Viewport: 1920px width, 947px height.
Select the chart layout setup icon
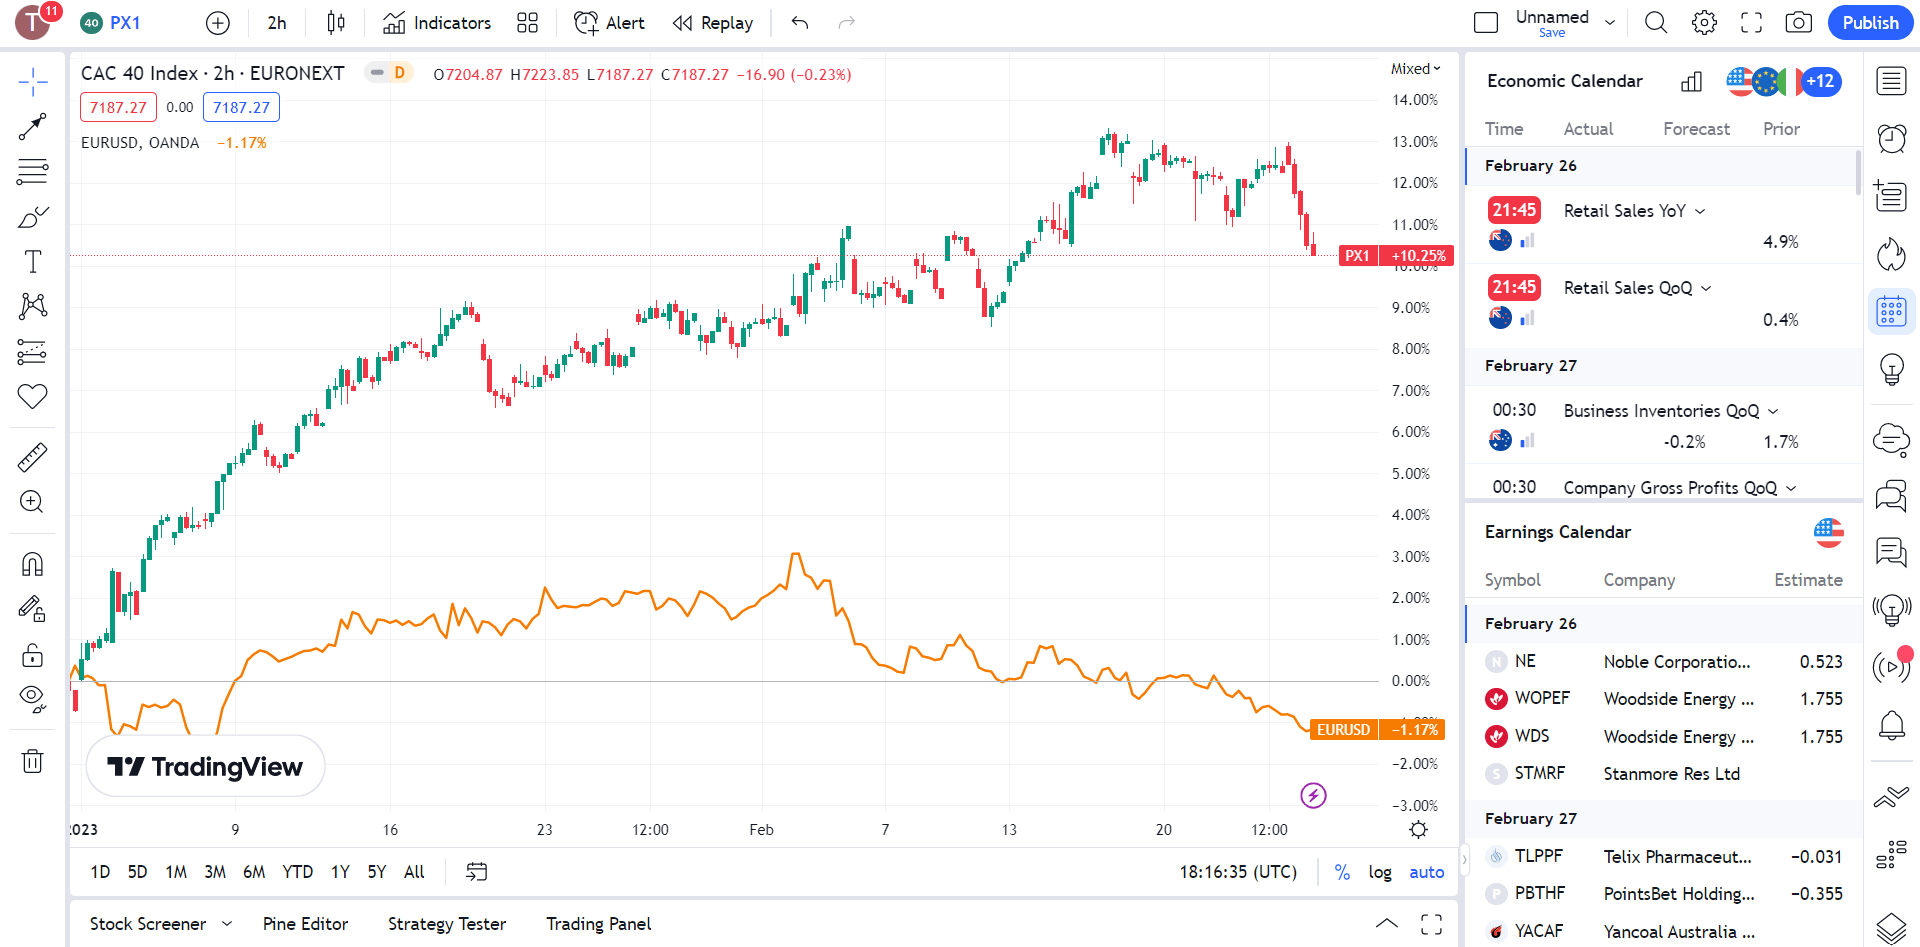1486,23
